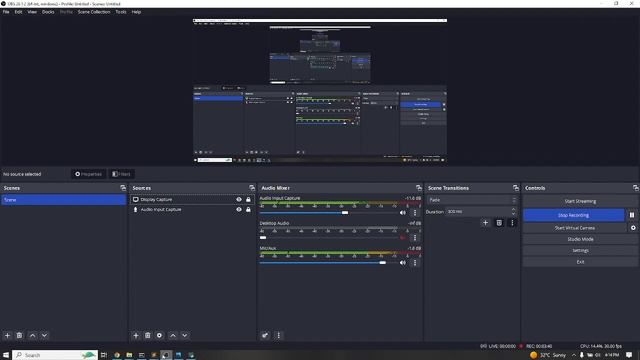
Task: Click the Exit button
Action: coord(580,262)
